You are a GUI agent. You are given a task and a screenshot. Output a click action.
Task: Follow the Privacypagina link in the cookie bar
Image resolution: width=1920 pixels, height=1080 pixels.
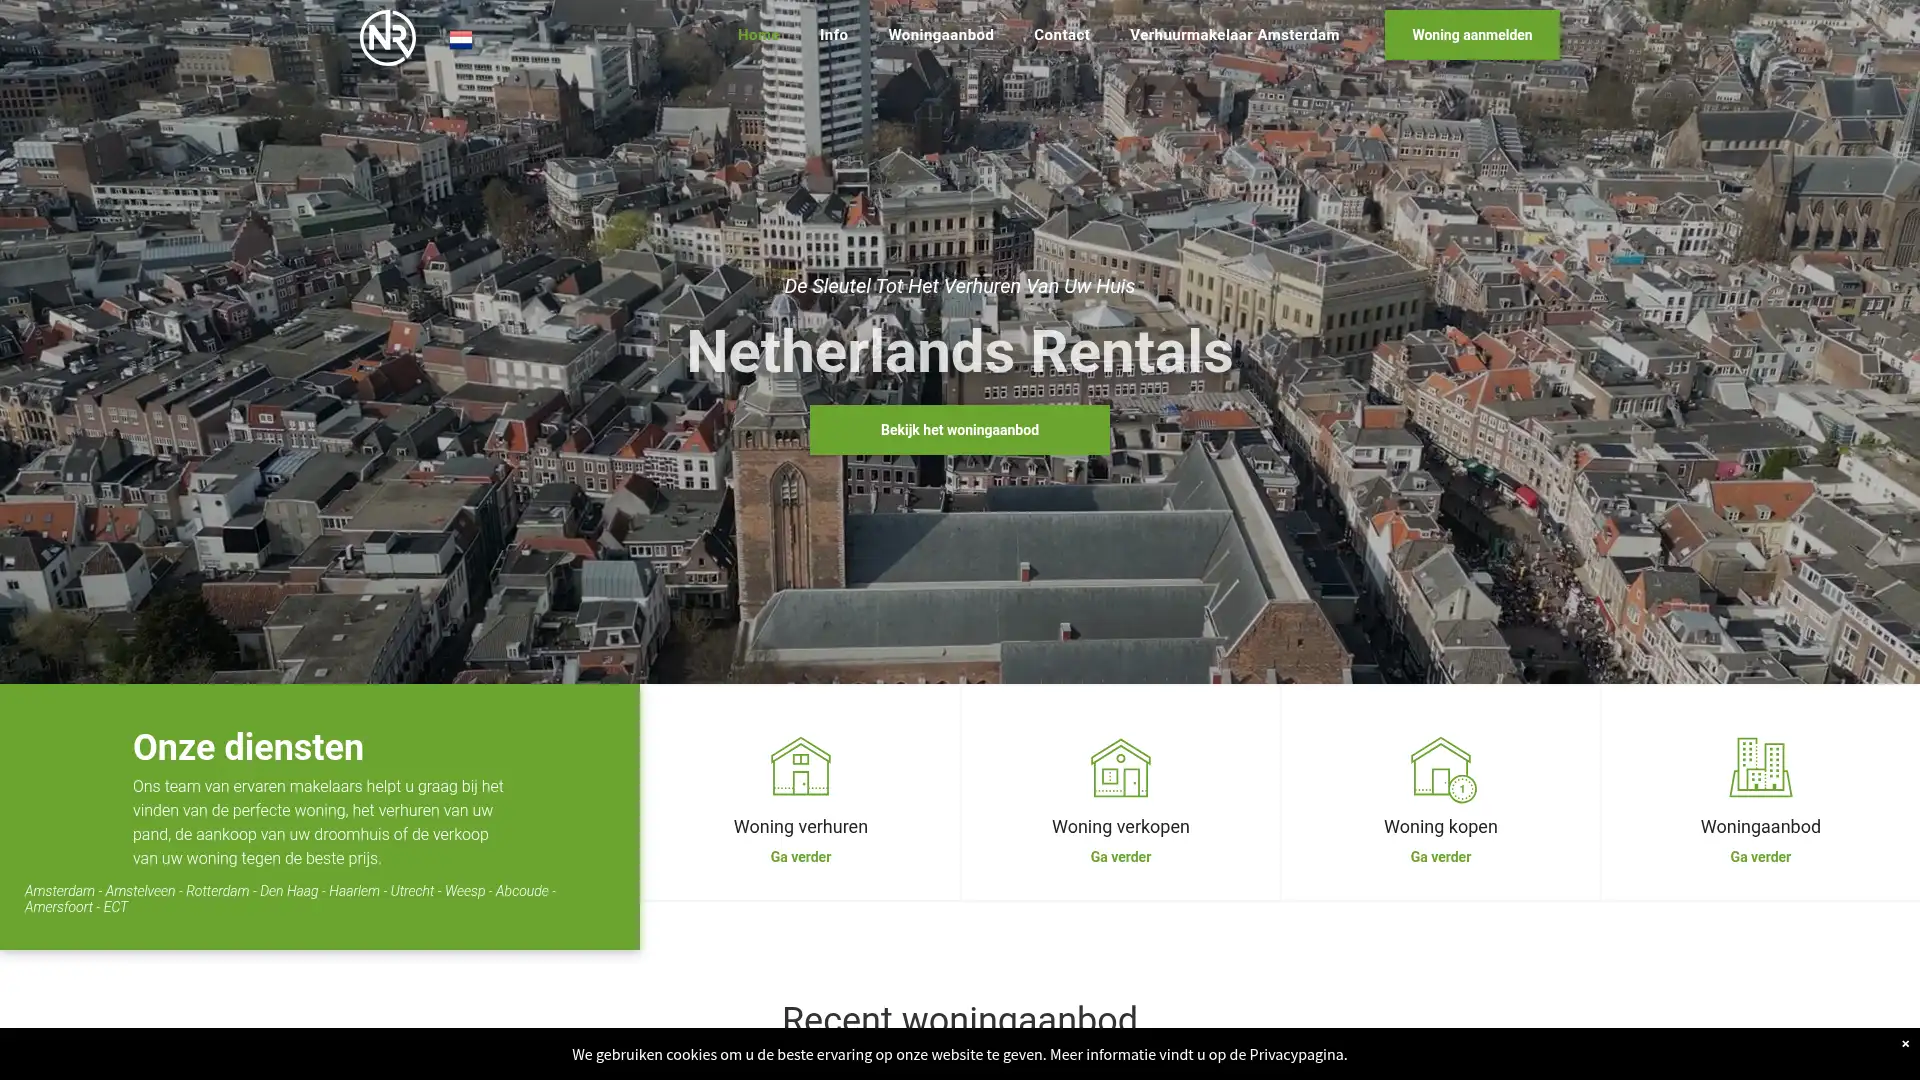click(1297, 1054)
